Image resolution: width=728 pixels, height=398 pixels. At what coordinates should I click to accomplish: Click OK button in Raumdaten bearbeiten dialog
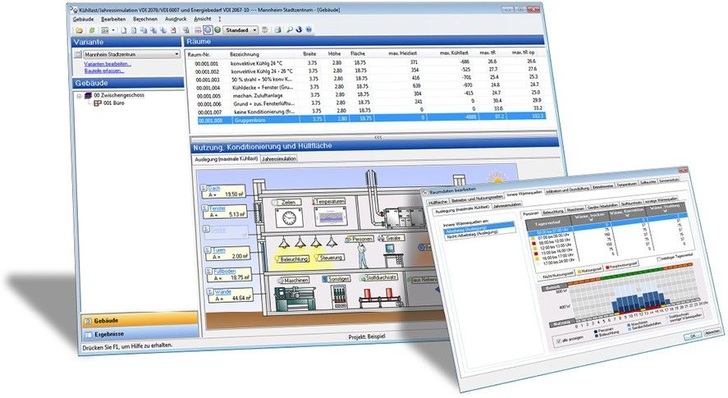coord(693,335)
